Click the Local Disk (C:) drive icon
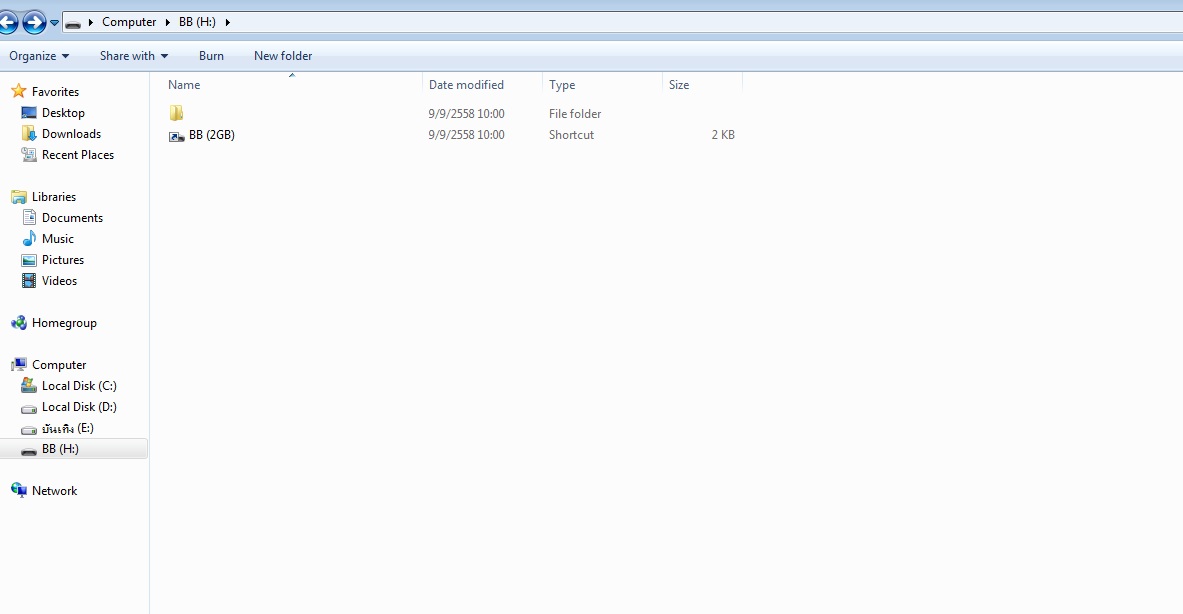This screenshot has height=614, width=1183. point(29,385)
